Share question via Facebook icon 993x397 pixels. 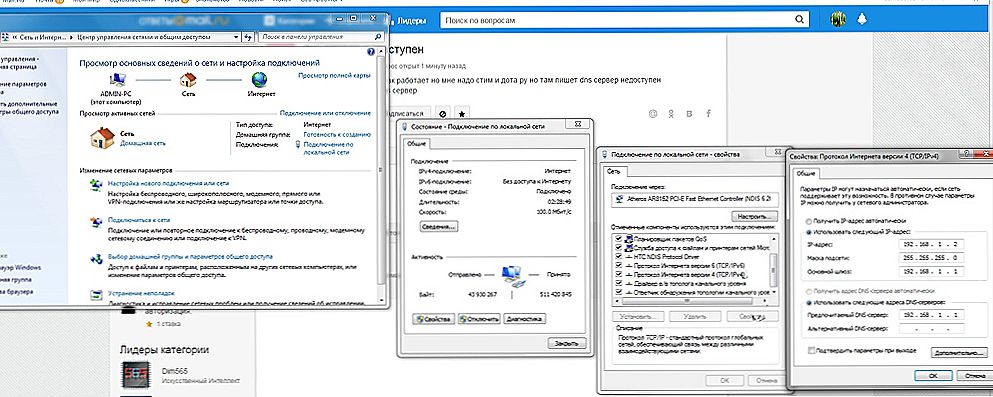click(x=709, y=114)
